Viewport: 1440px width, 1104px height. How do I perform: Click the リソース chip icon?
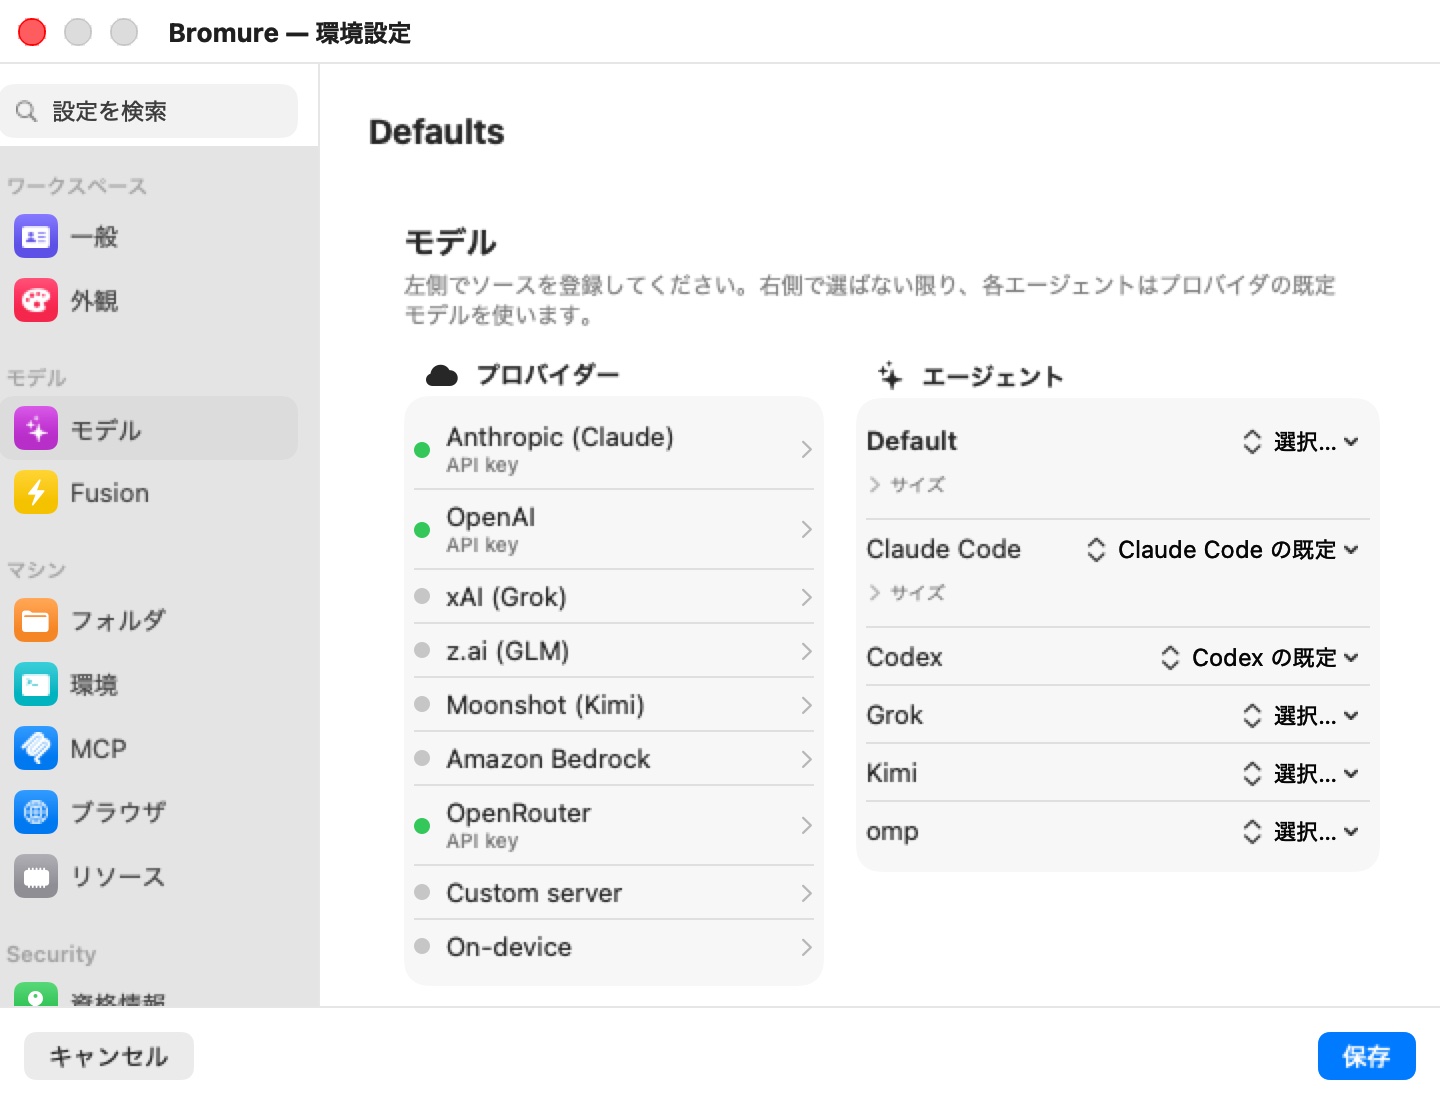(x=36, y=876)
